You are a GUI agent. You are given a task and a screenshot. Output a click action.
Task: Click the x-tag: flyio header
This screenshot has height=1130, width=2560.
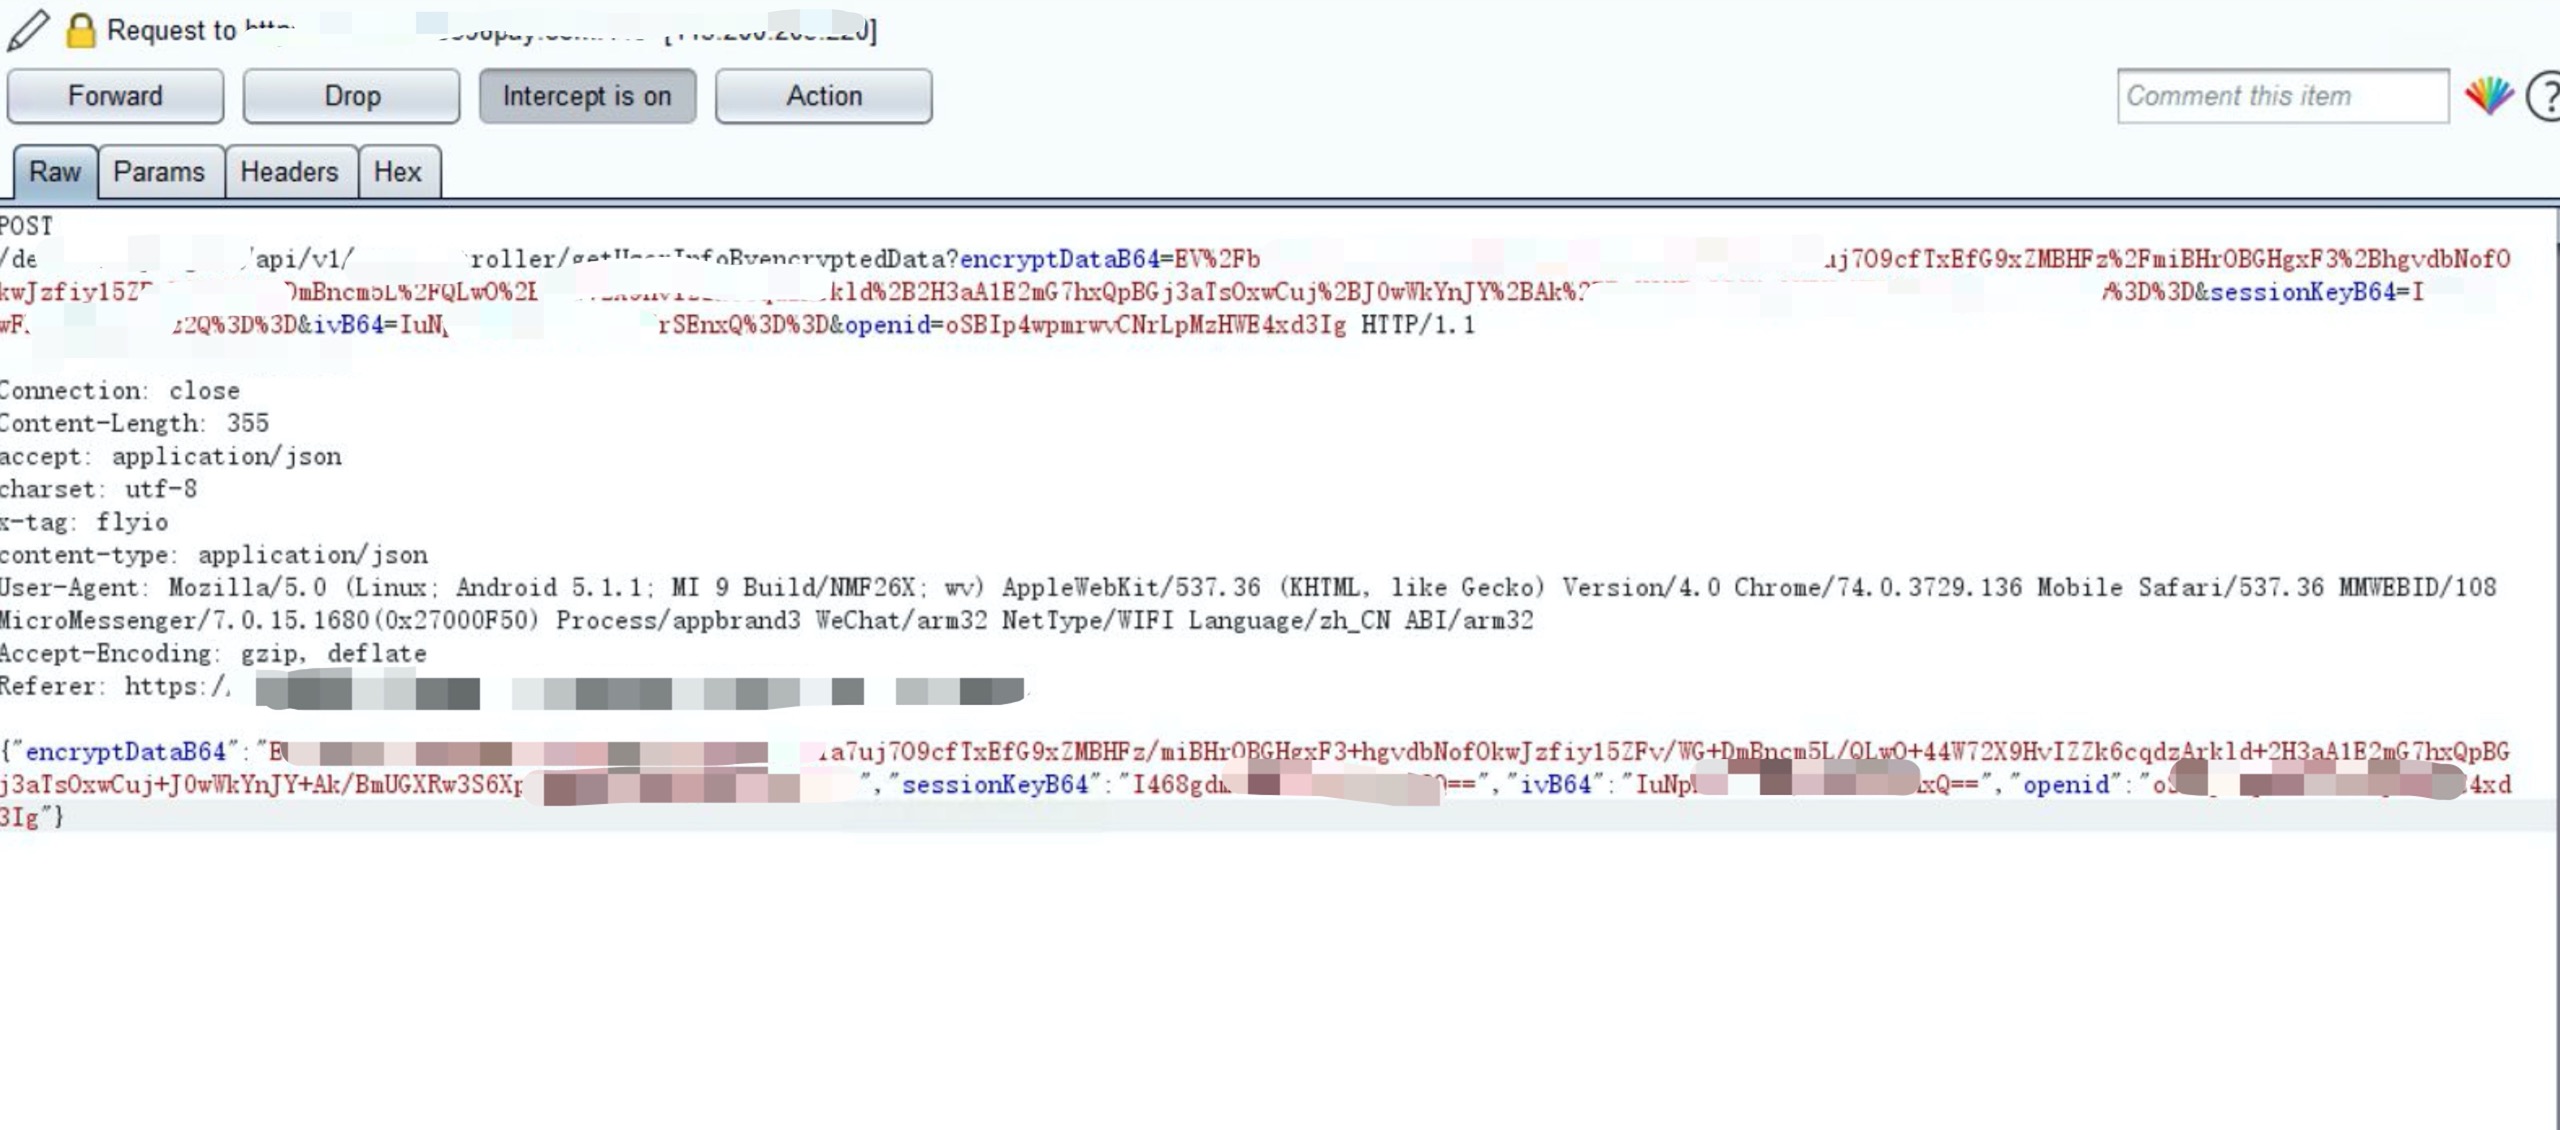tap(84, 522)
